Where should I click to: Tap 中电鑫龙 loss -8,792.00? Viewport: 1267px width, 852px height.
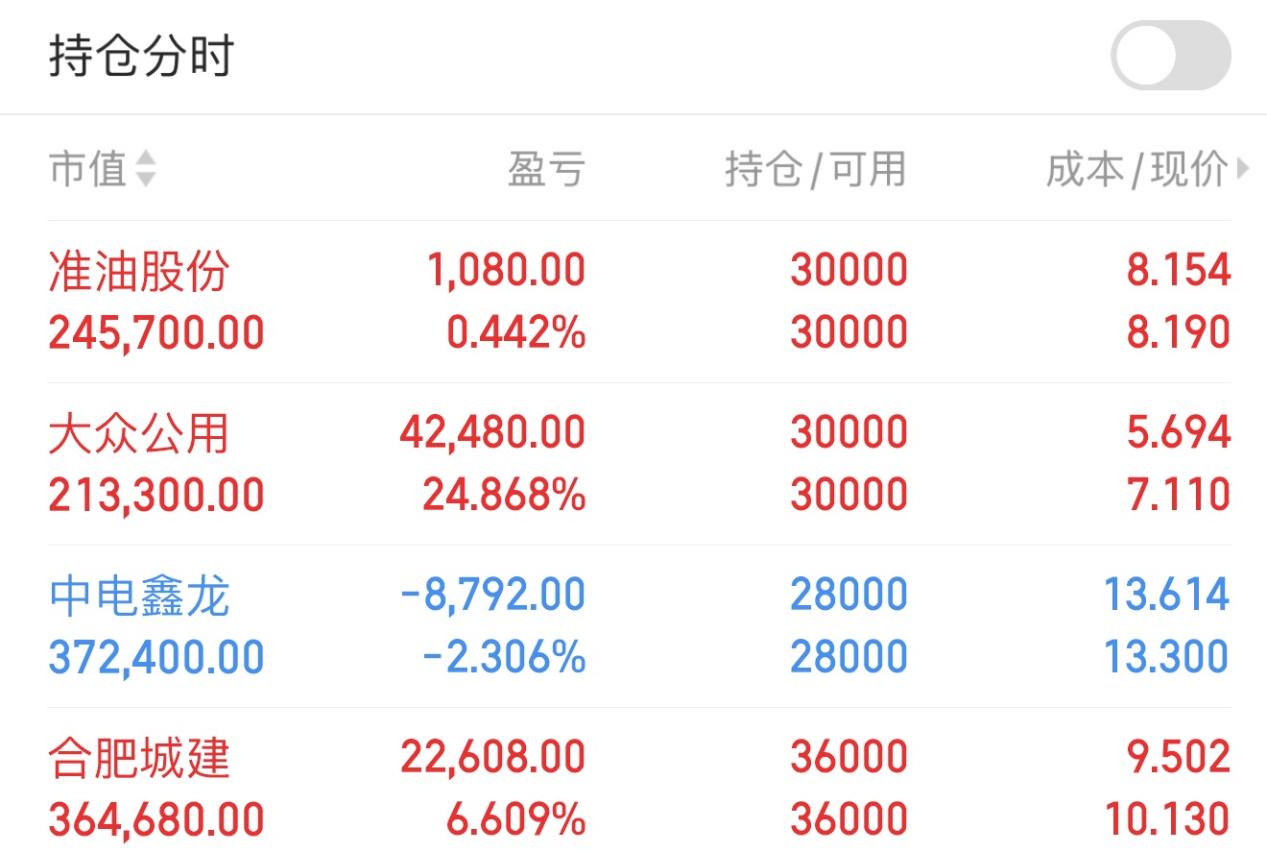tap(493, 596)
